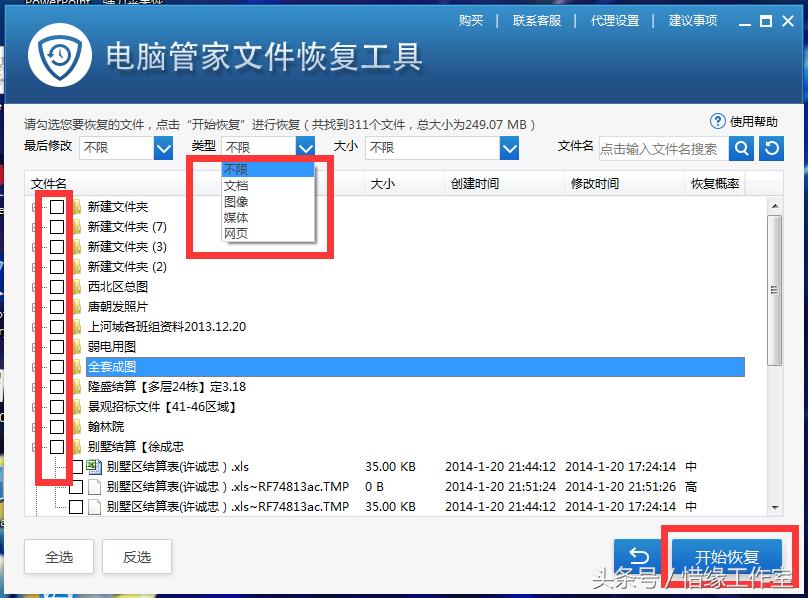Image resolution: width=808 pixels, height=598 pixels.
Task: Click the folder icon of 唐朝发照片
Action: (x=75, y=306)
